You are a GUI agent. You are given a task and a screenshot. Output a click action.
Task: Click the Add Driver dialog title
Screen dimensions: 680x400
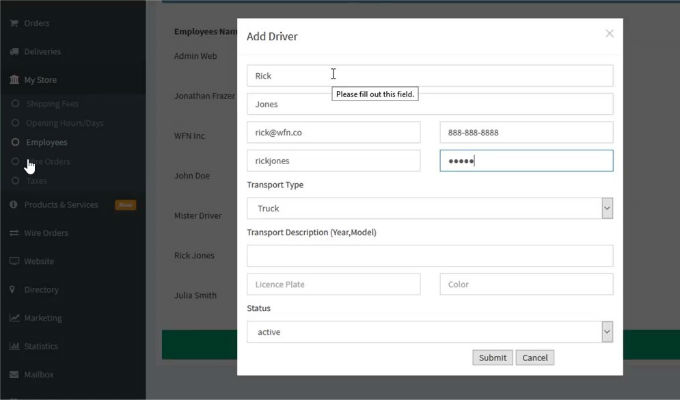click(272, 36)
